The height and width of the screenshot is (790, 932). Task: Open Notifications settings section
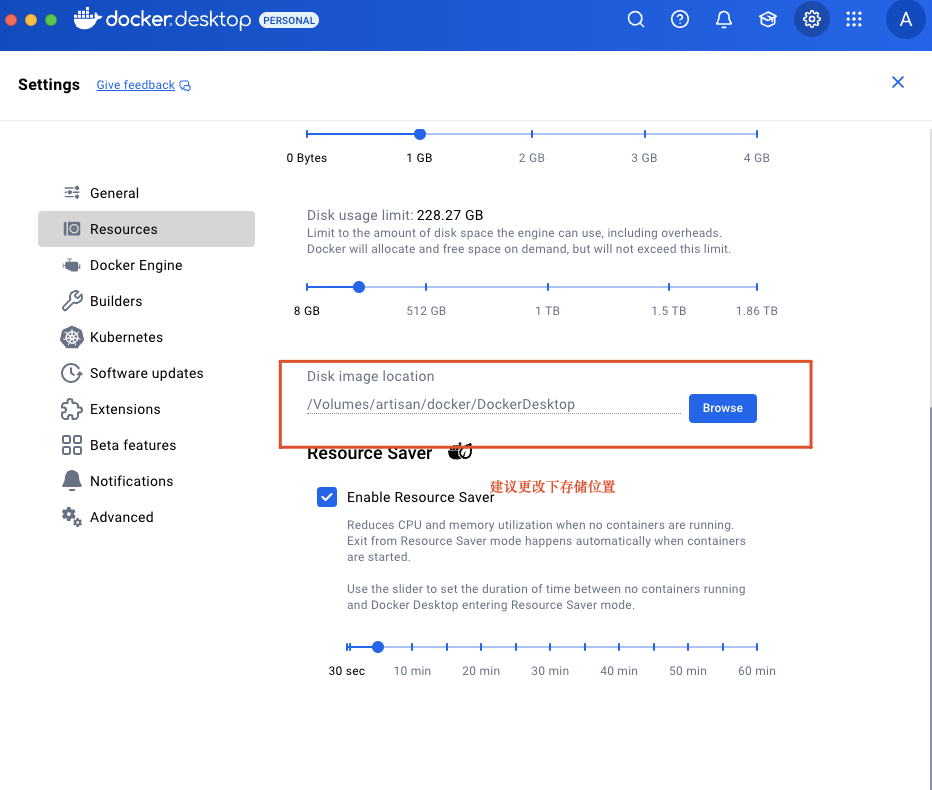tap(146, 481)
